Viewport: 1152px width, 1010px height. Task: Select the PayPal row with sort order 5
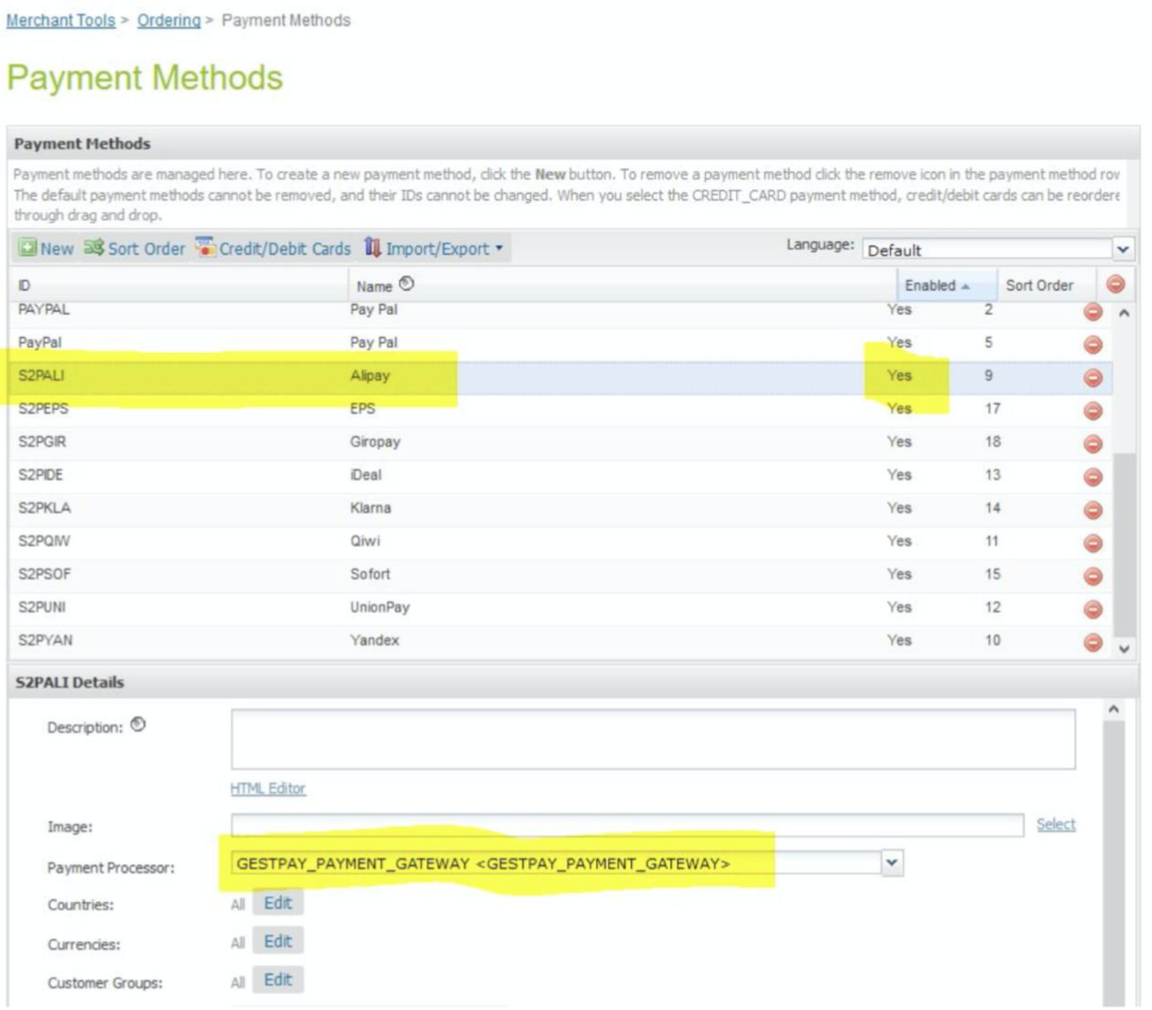[561, 343]
